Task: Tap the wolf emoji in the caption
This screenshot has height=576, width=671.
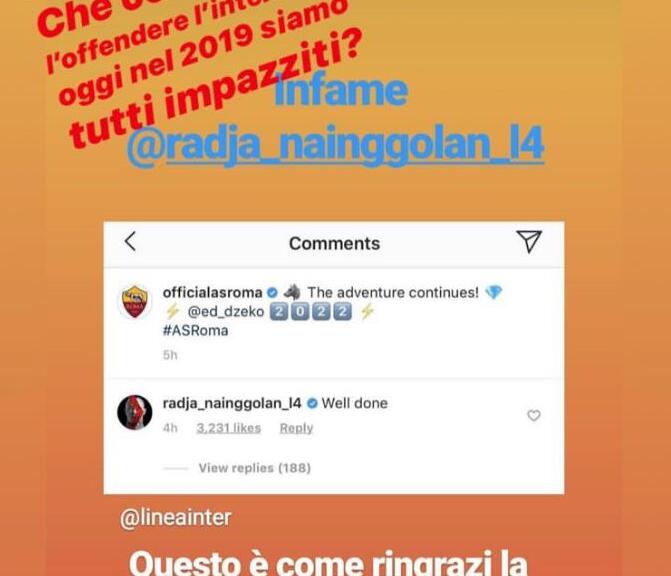Action: (292, 292)
